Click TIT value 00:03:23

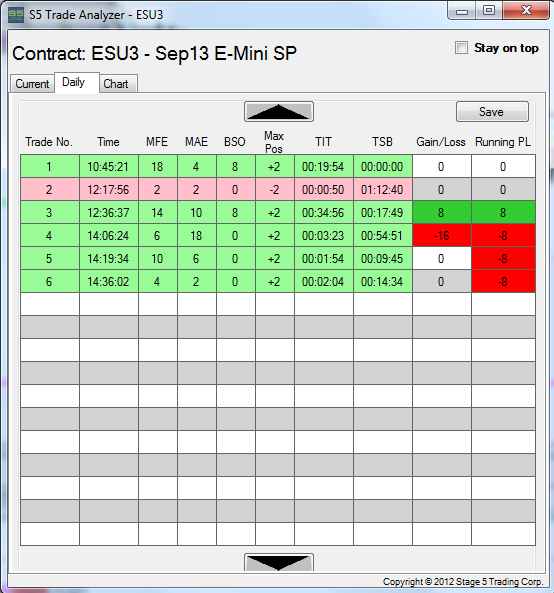324,236
